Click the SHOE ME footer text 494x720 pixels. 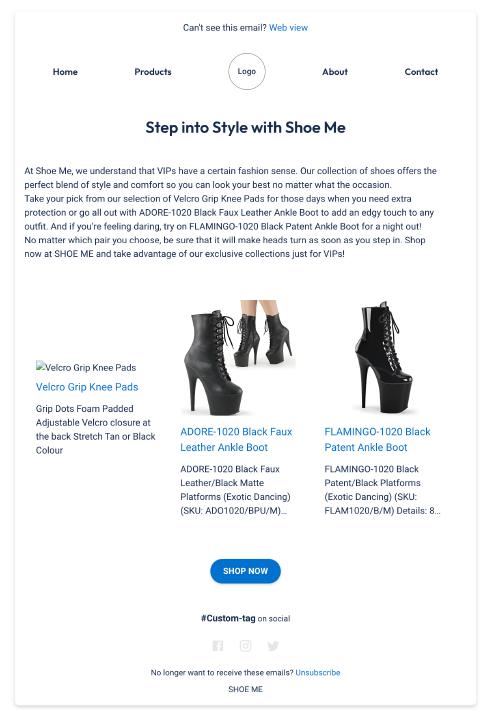(245, 689)
